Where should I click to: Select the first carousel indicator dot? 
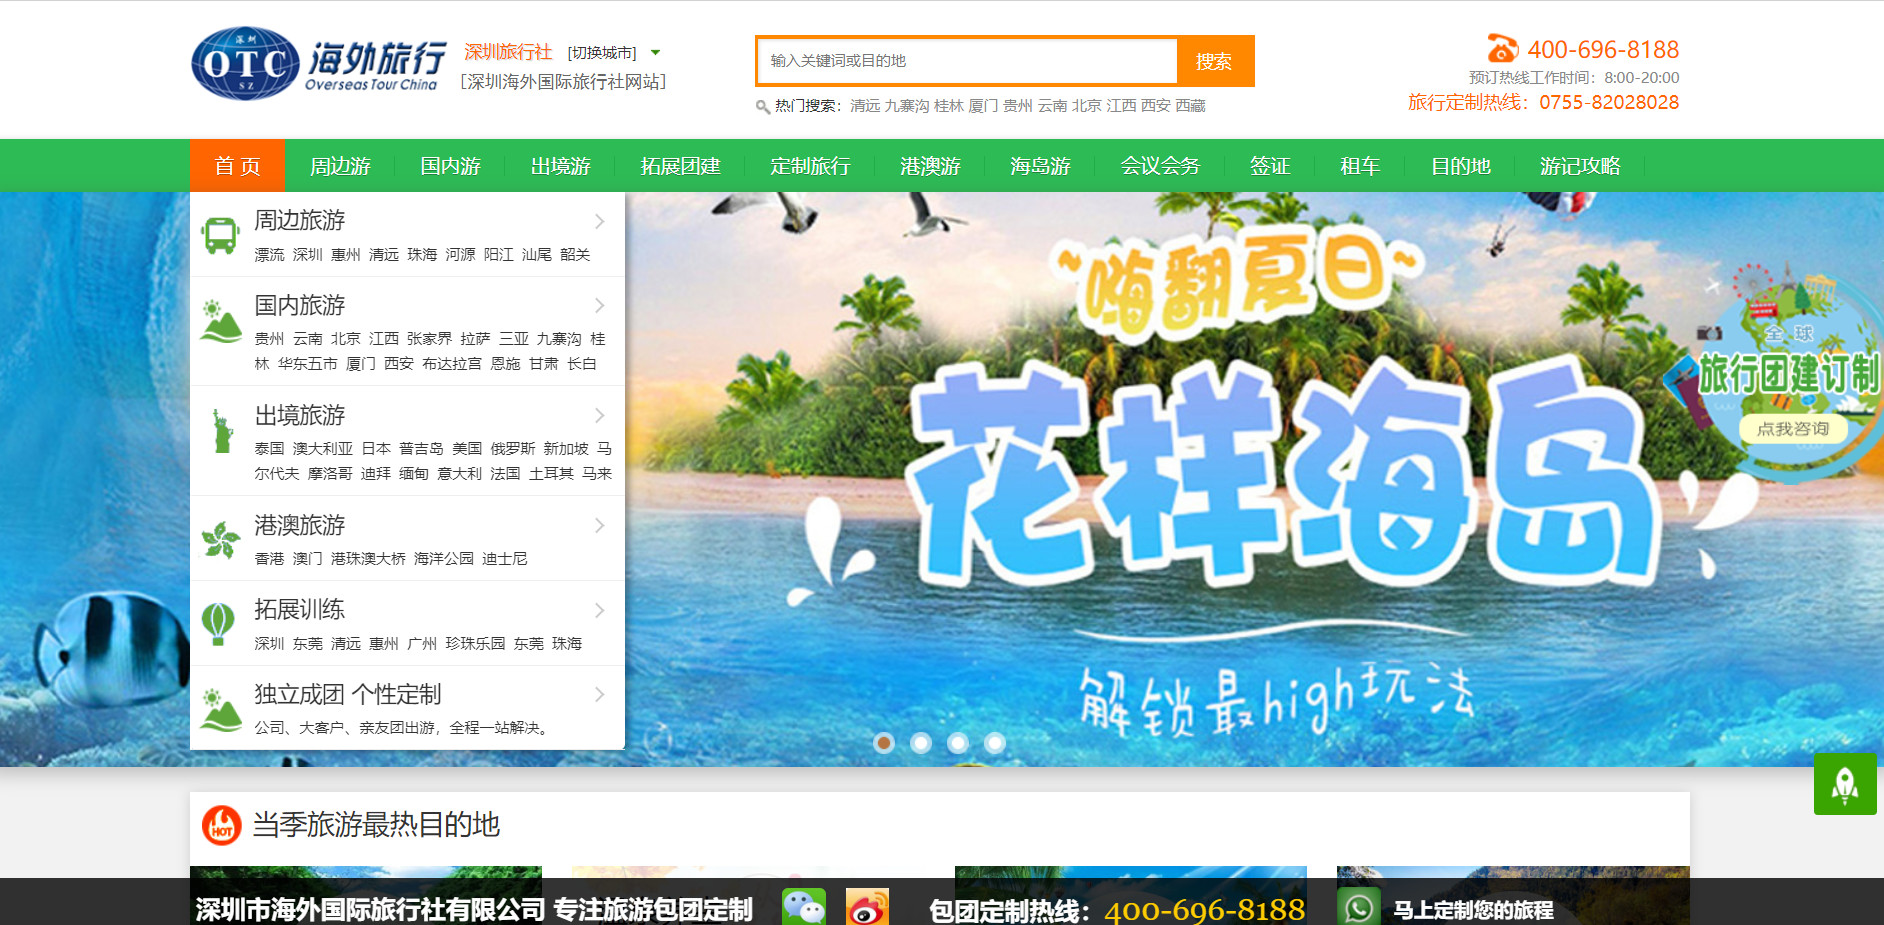point(884,743)
